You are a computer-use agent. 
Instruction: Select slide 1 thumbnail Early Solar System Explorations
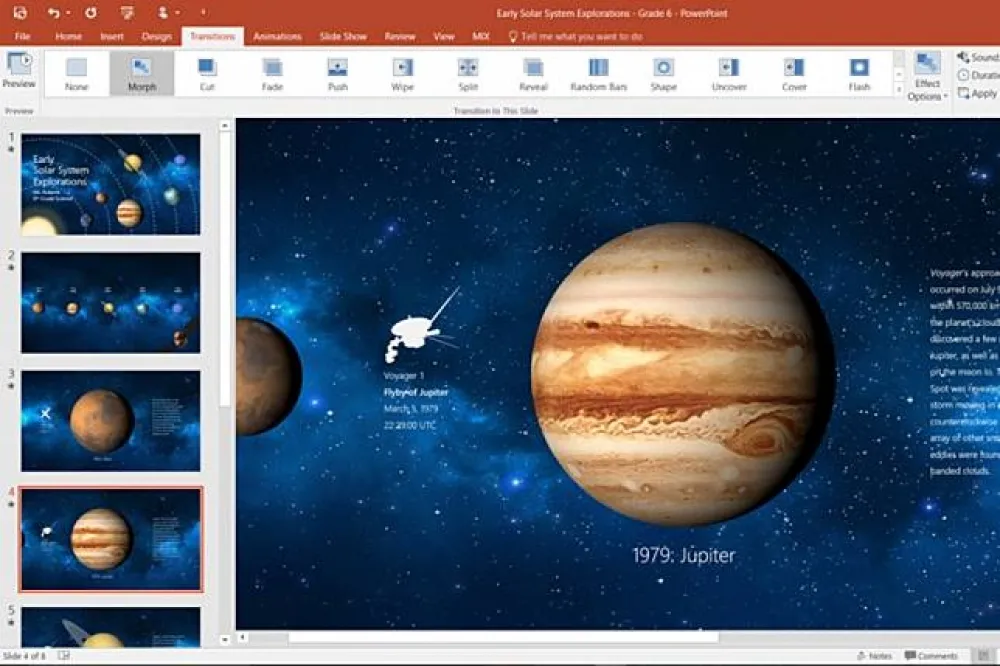[x=110, y=184]
